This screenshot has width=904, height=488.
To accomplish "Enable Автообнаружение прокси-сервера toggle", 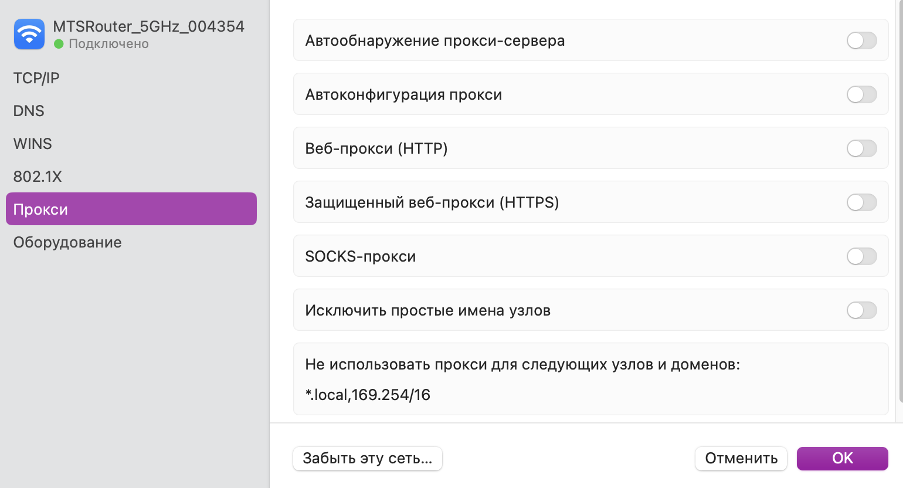I will (861, 40).
